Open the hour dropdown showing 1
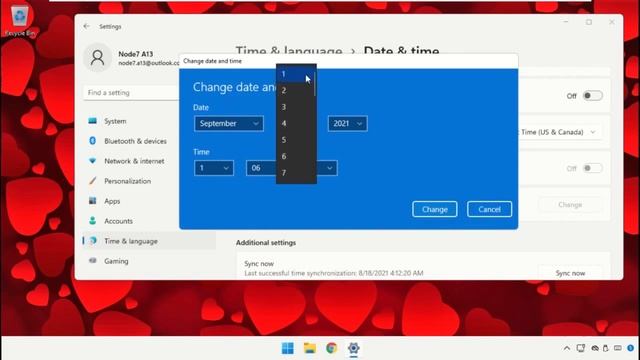The height and width of the screenshot is (360, 640). 214,168
